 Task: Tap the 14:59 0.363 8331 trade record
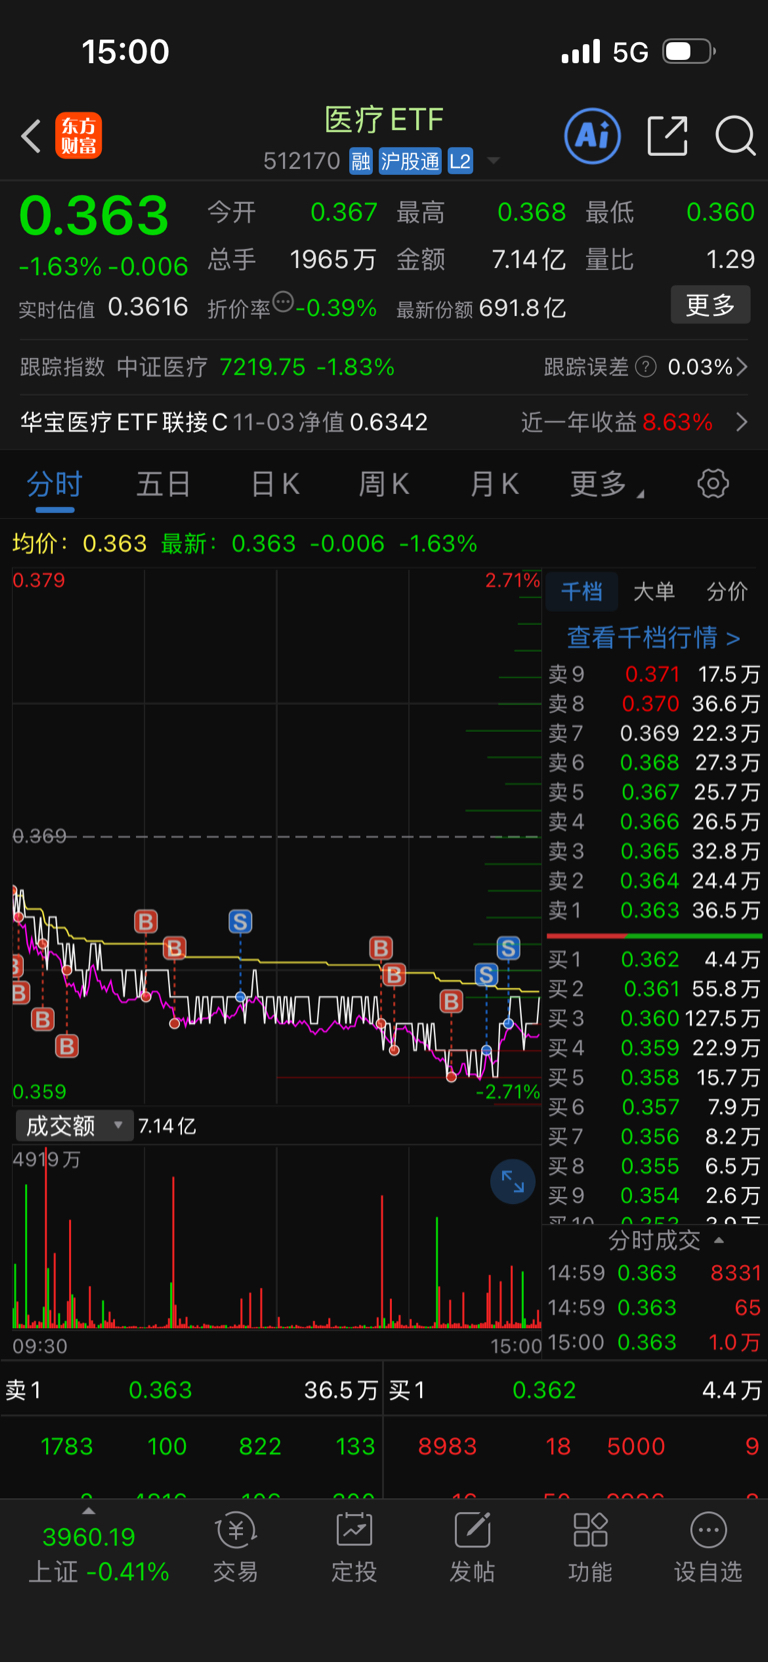[654, 1273]
